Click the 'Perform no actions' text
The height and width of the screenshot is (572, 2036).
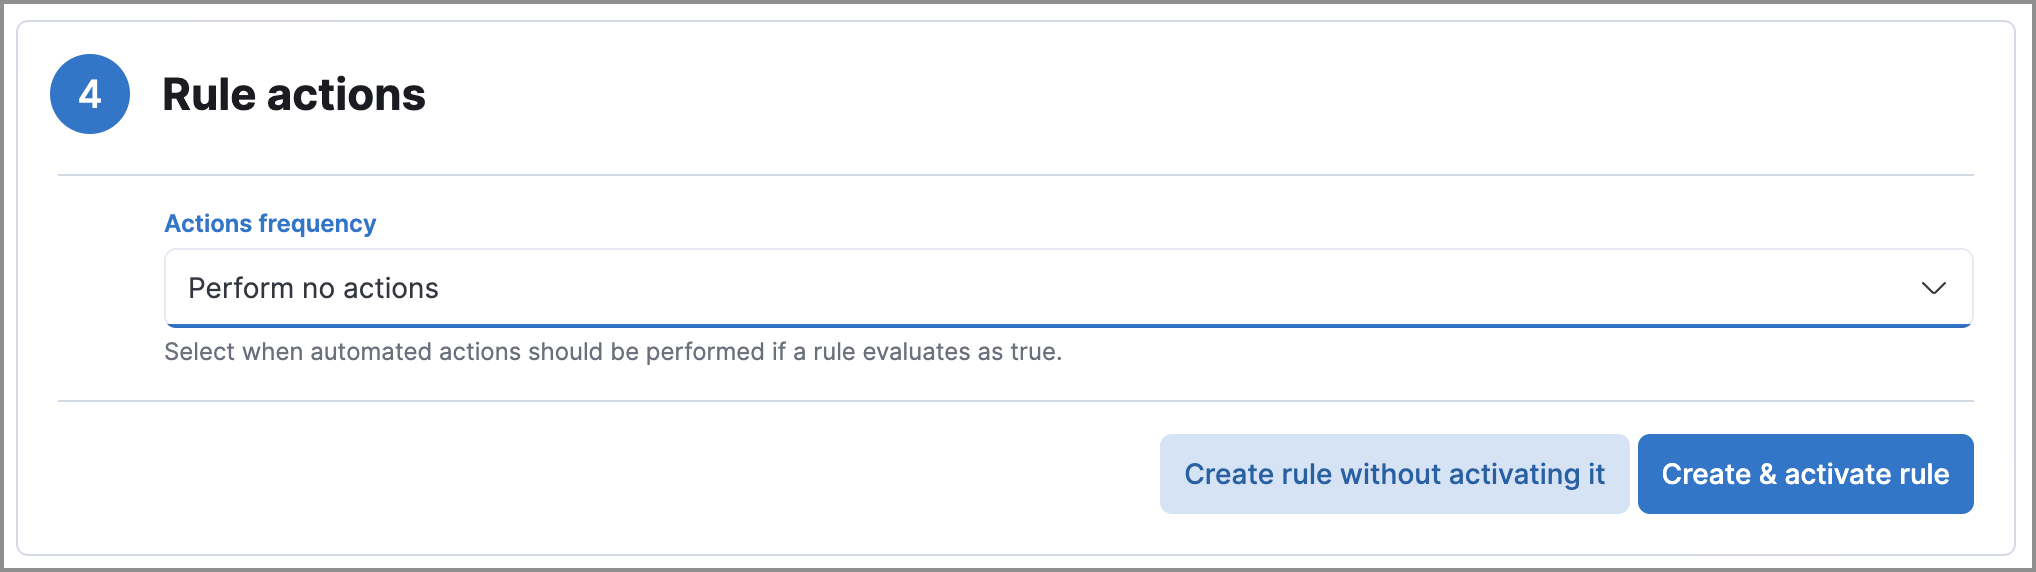point(313,288)
